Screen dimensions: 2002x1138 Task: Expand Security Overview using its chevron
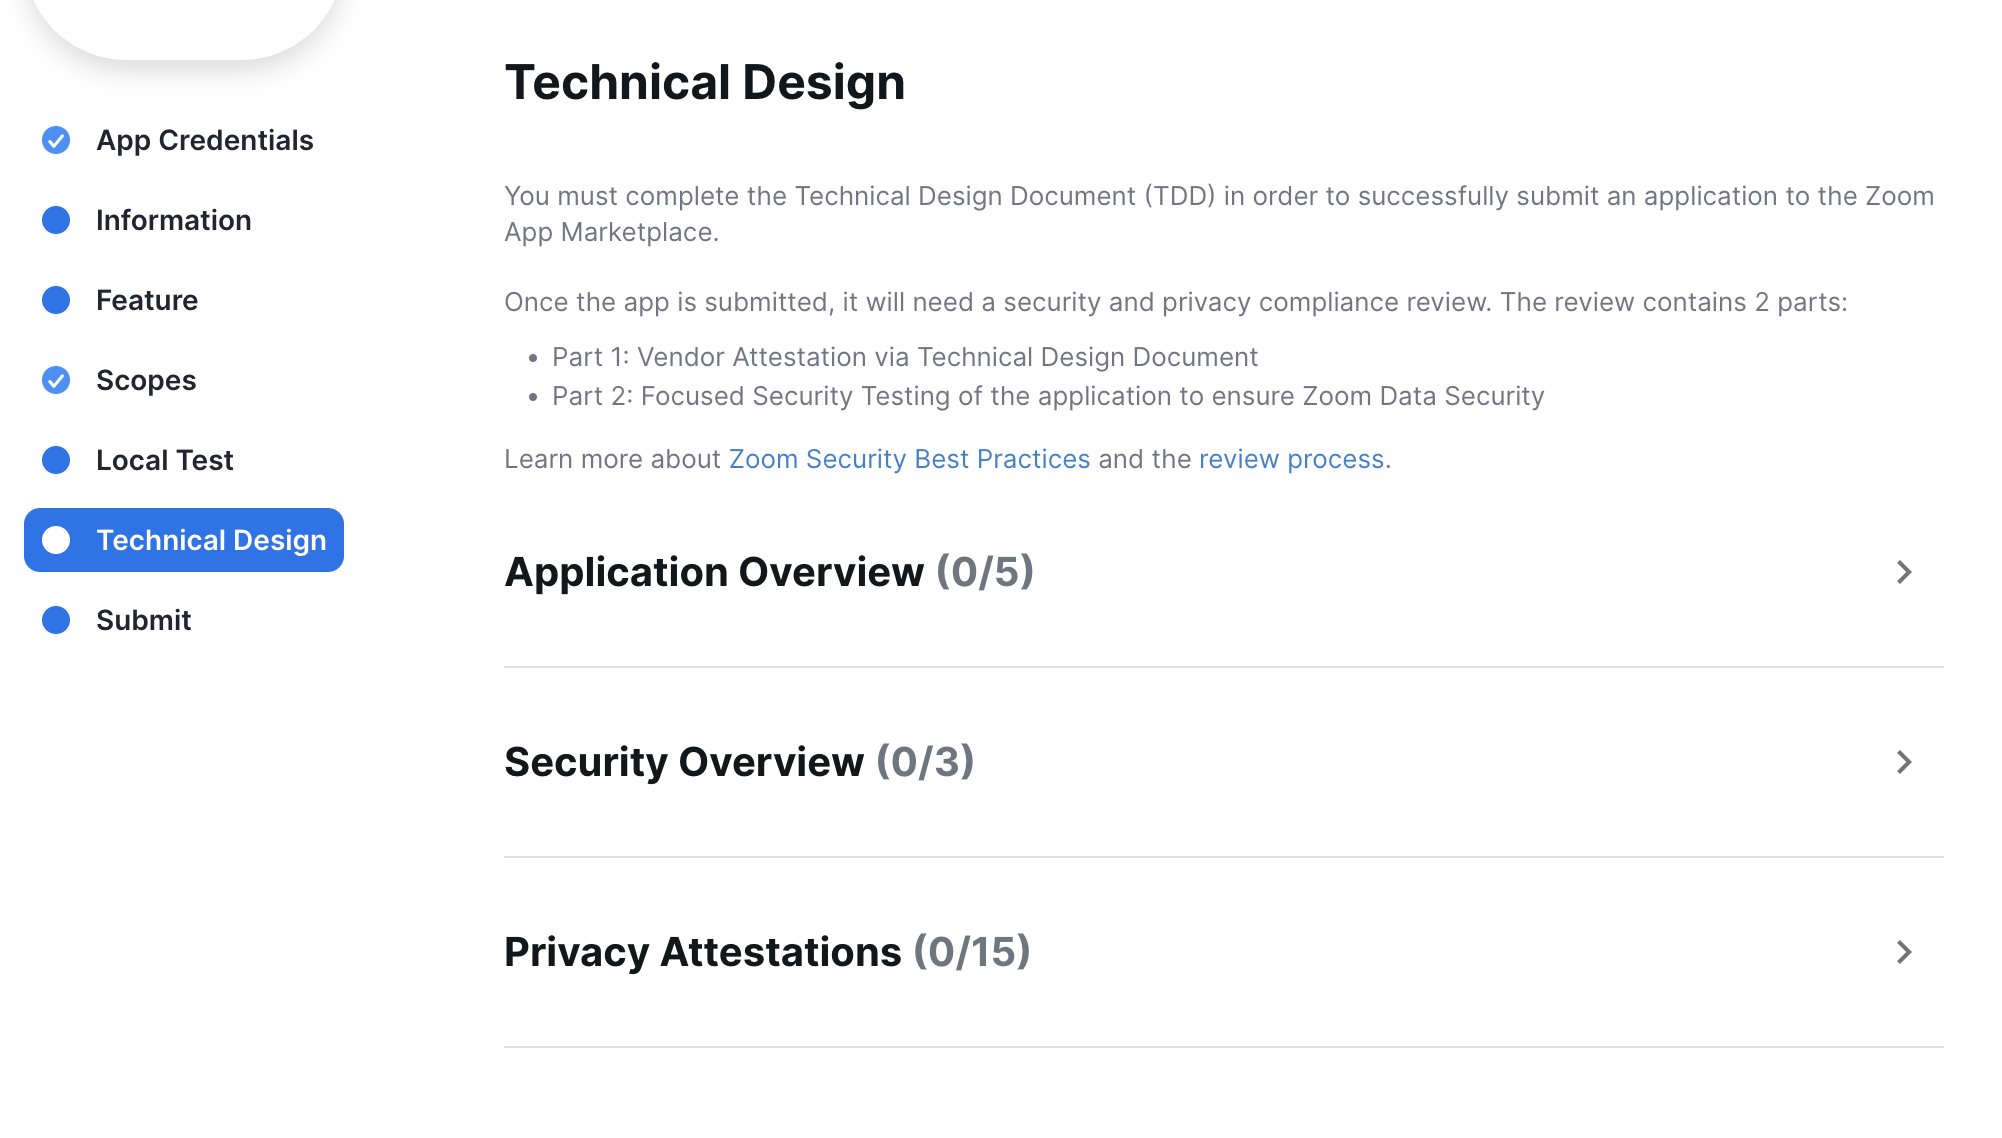1904,762
